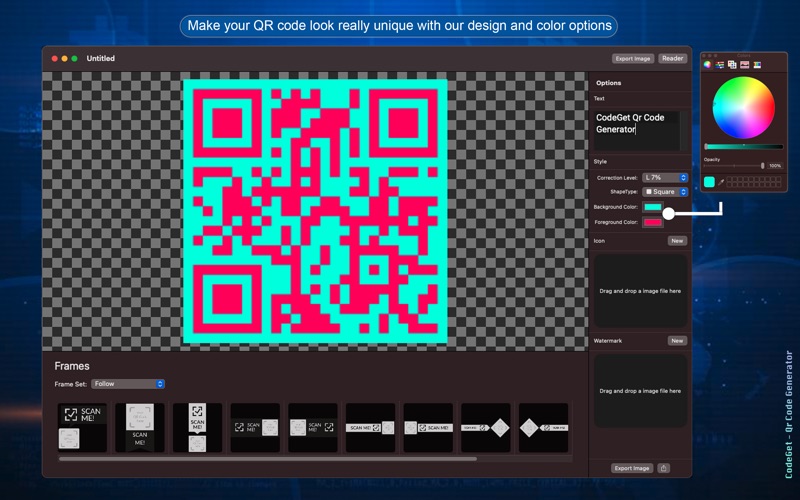Open the Correction Level dropdown
The height and width of the screenshot is (500, 800).
click(665, 178)
